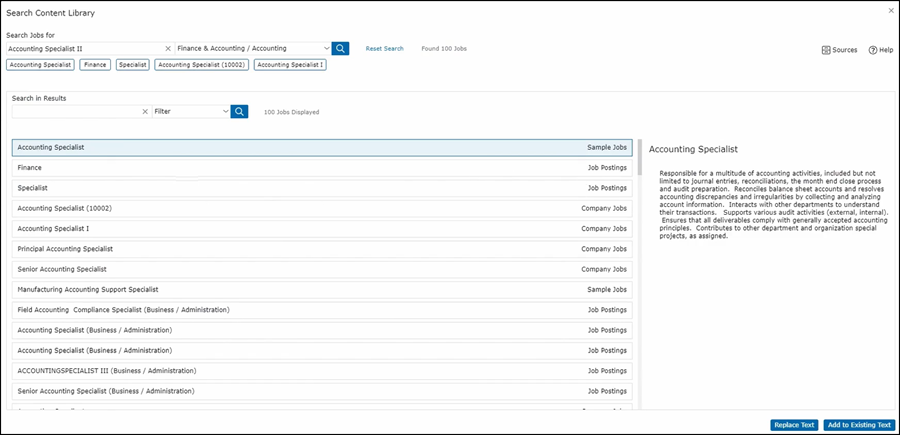Expand the Finance & Accounting category dropdown
The image size is (900, 435).
pyautogui.click(x=326, y=48)
